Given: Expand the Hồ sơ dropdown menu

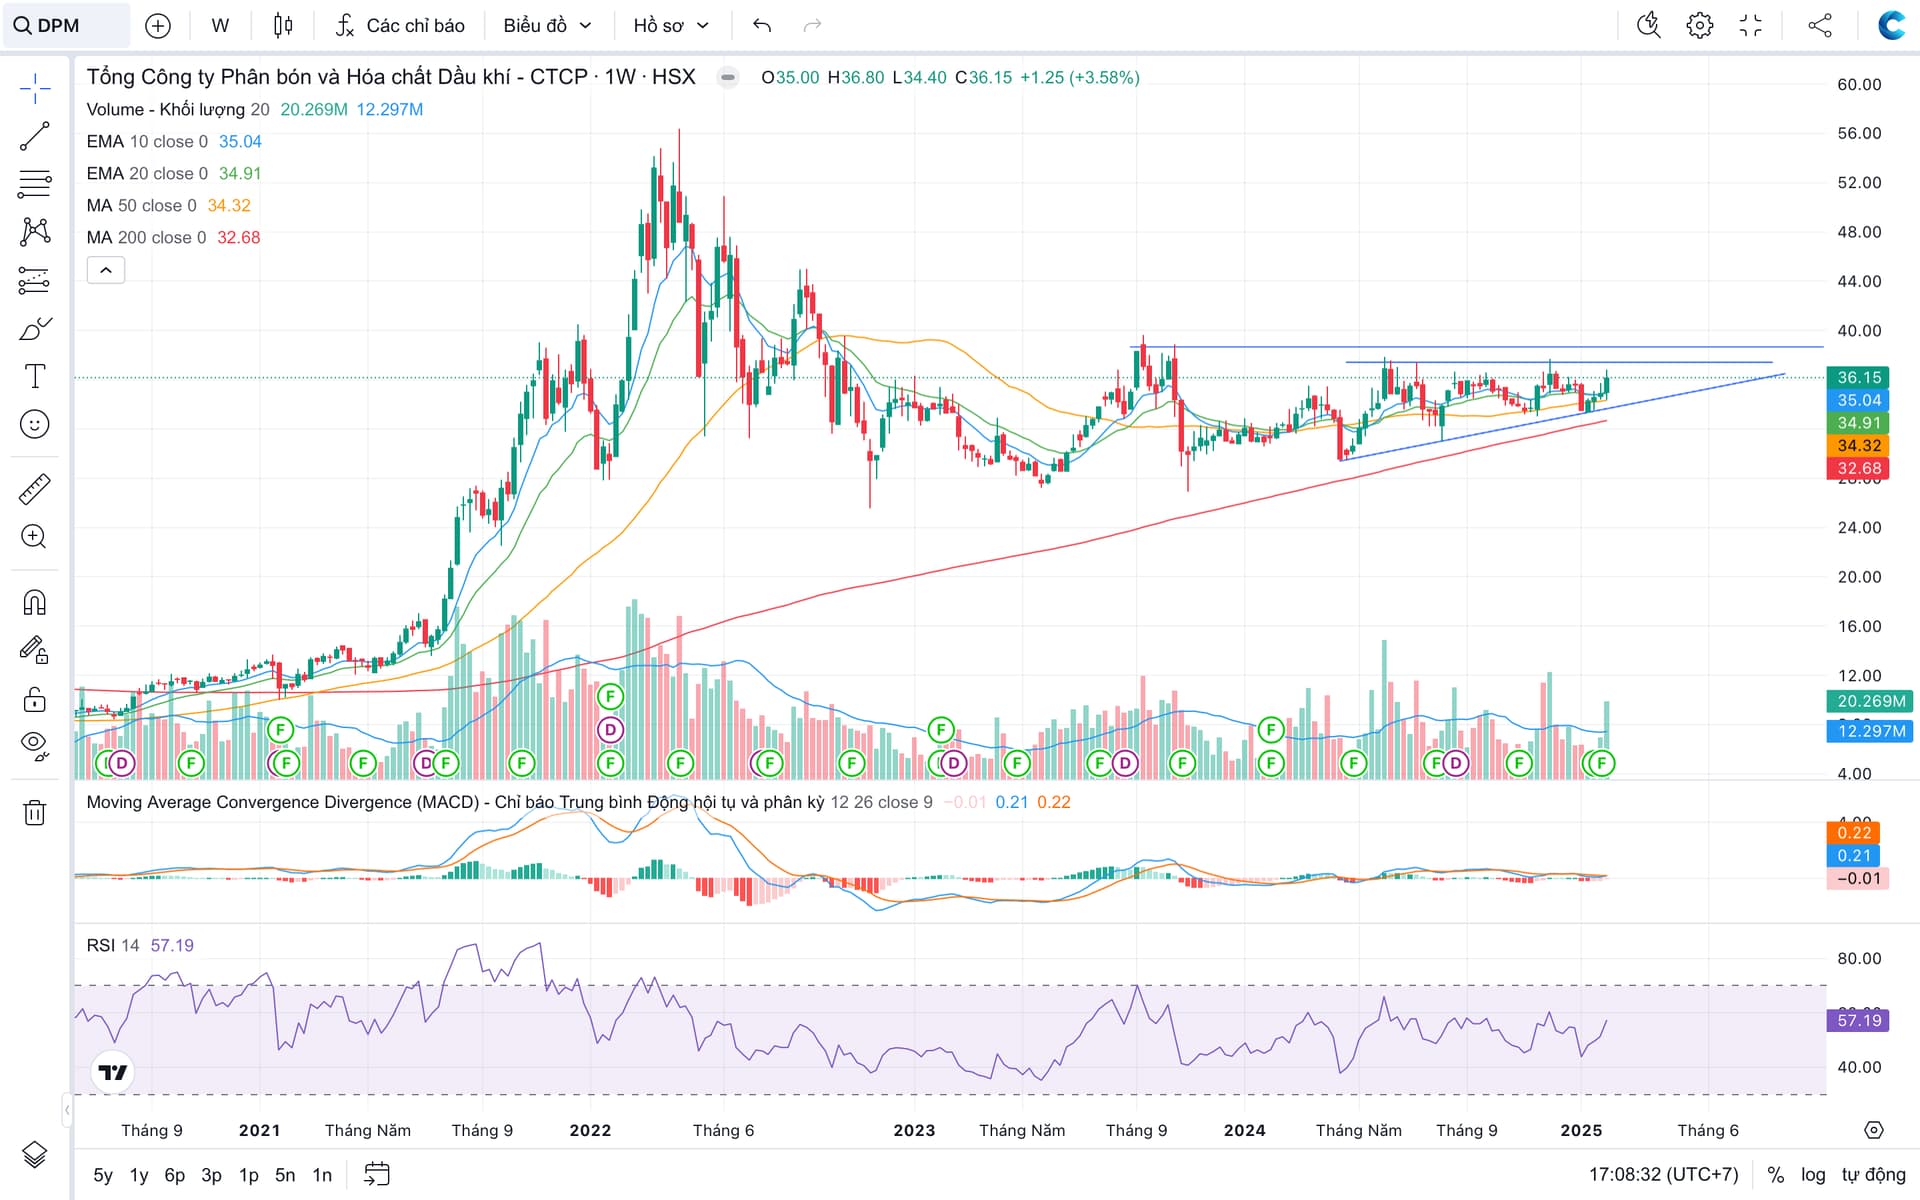Looking at the screenshot, I should (x=671, y=26).
